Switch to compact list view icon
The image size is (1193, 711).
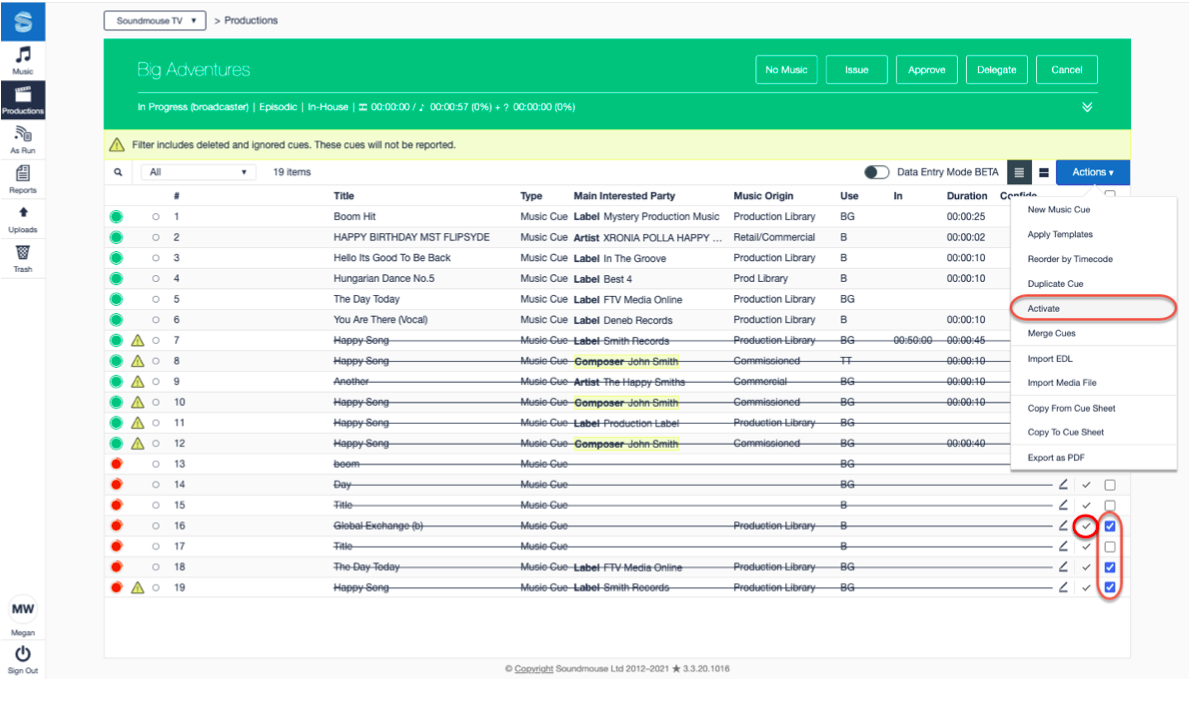pos(1019,172)
